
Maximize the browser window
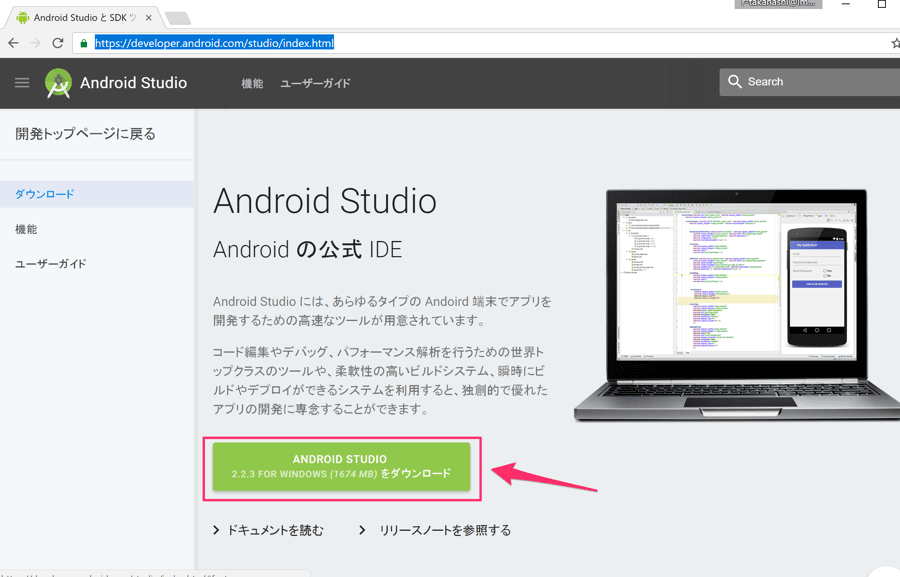(x=882, y=4)
